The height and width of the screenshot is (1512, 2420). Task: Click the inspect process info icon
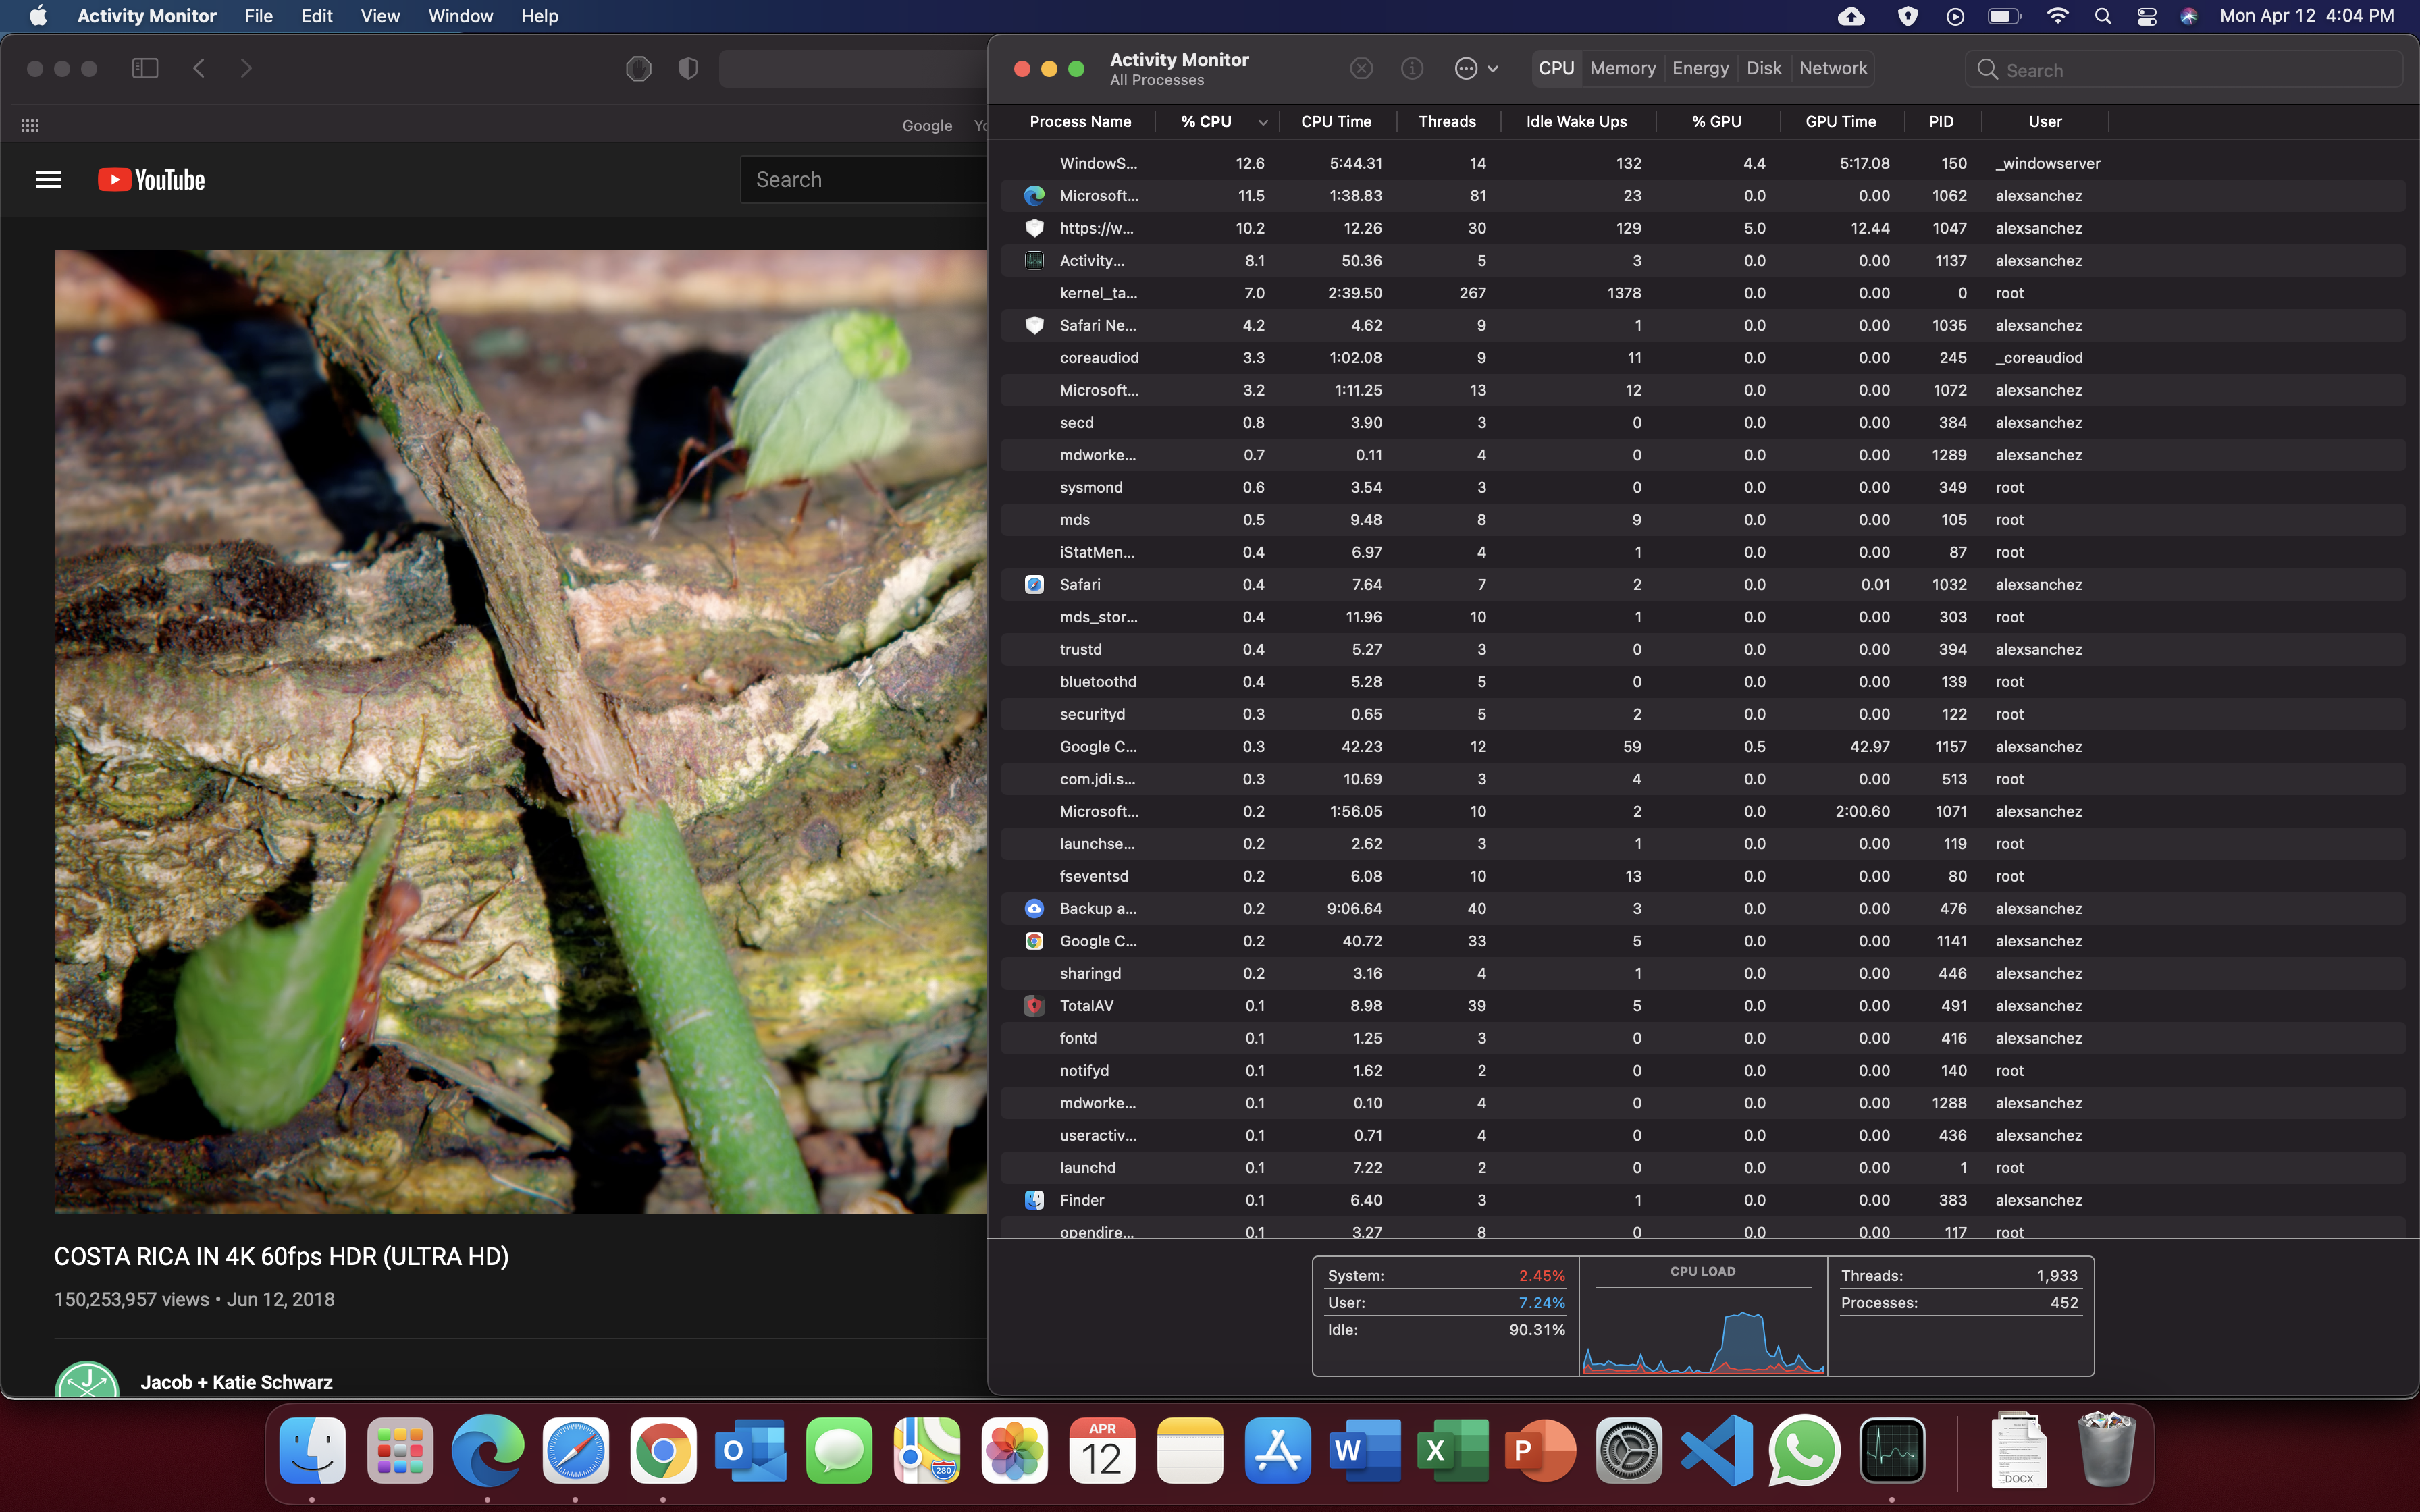tap(1412, 68)
